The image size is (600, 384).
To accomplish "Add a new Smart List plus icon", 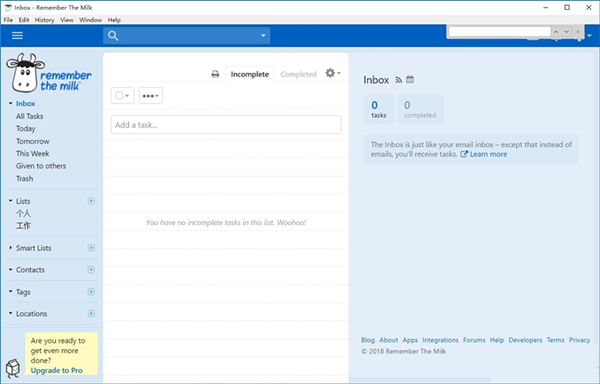I will click(x=91, y=248).
